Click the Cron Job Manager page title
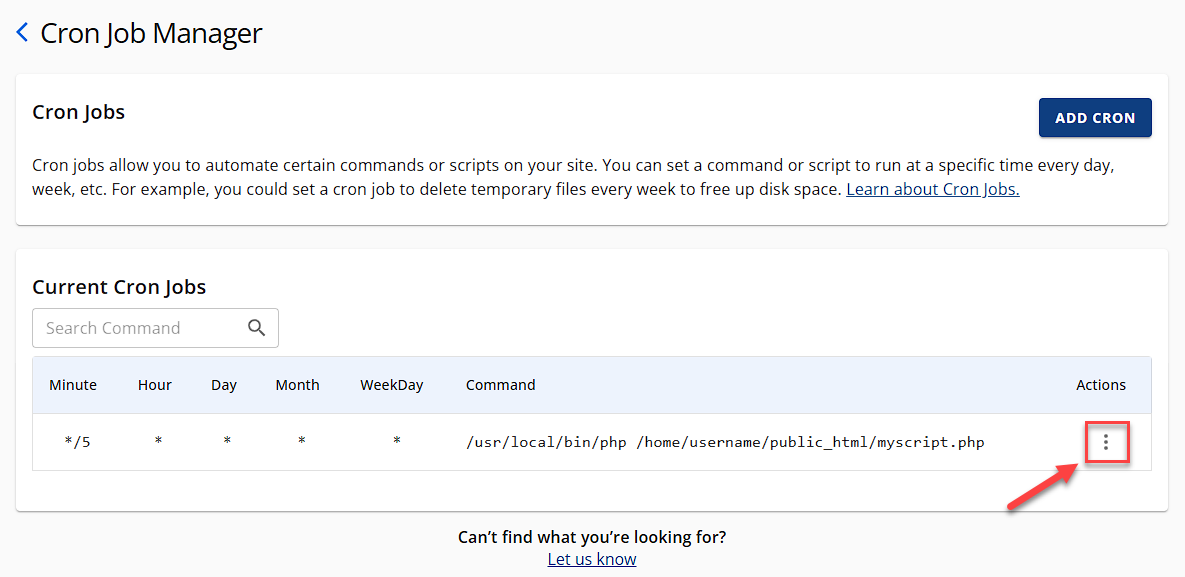 [151, 33]
